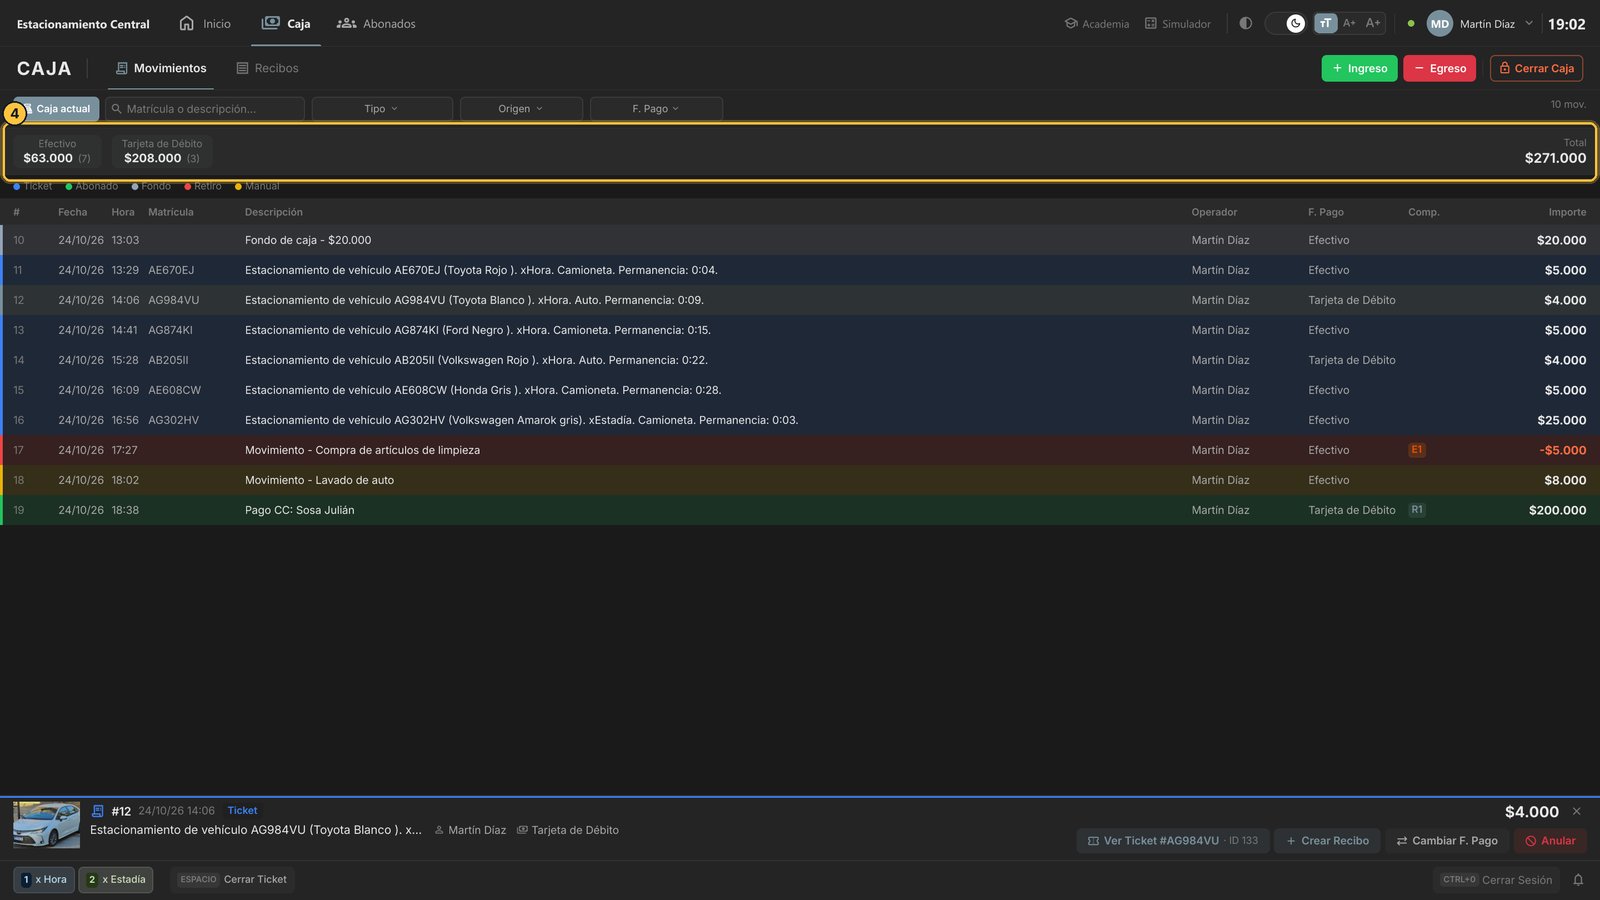Open the Origen filter dropdown
The width and height of the screenshot is (1600, 900).
521,109
